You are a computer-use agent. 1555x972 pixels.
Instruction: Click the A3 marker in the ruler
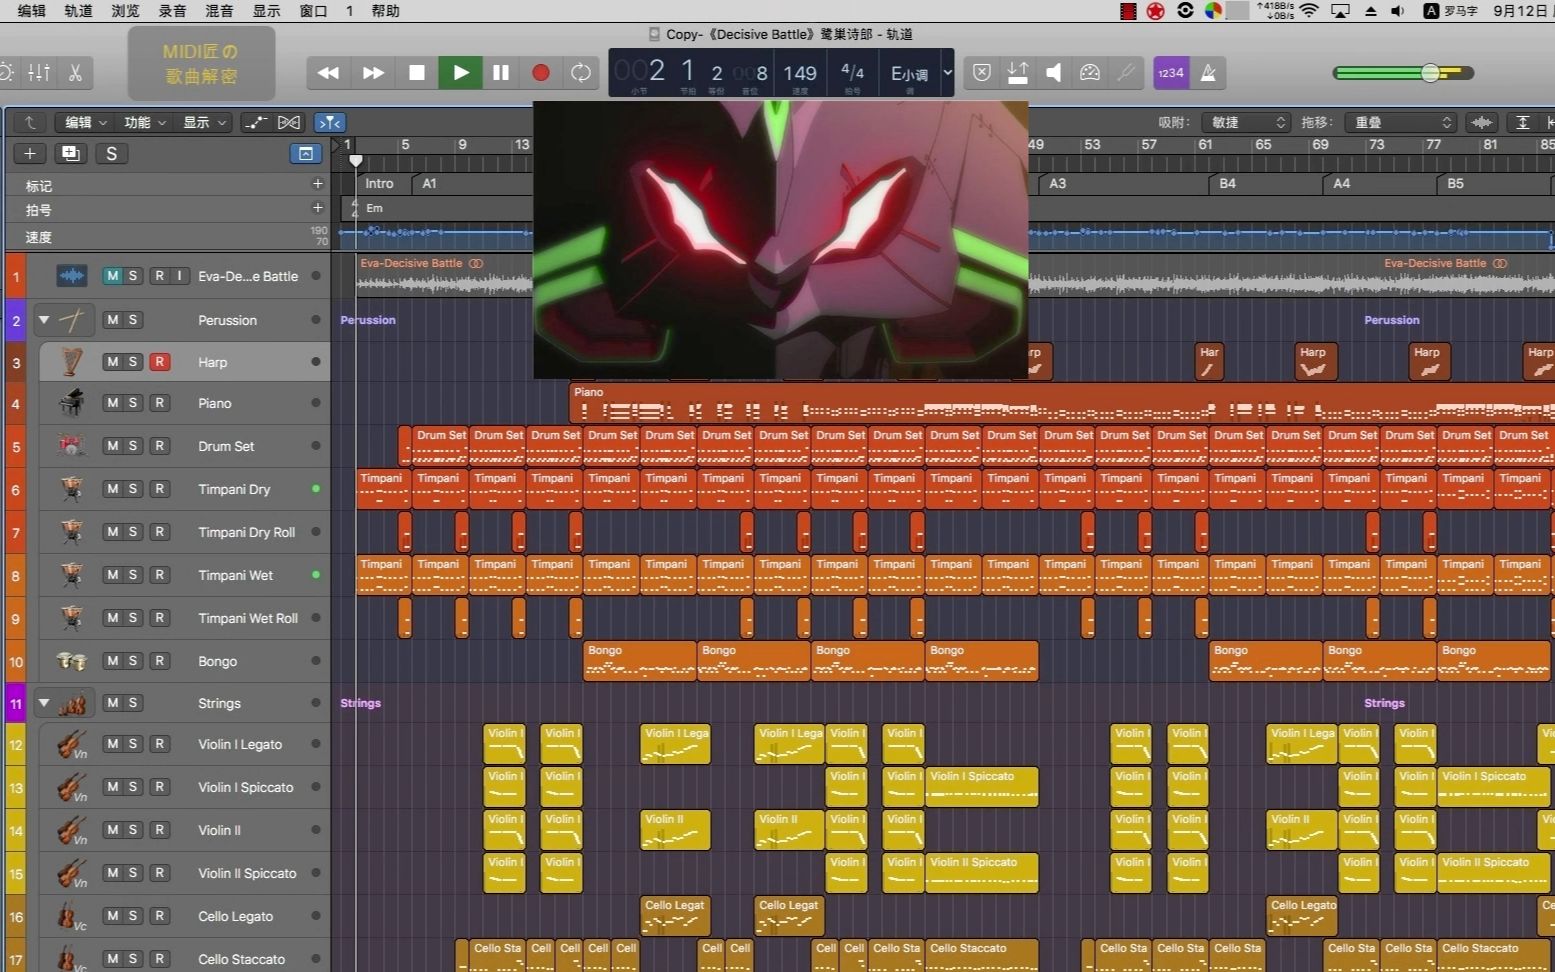coord(1058,184)
